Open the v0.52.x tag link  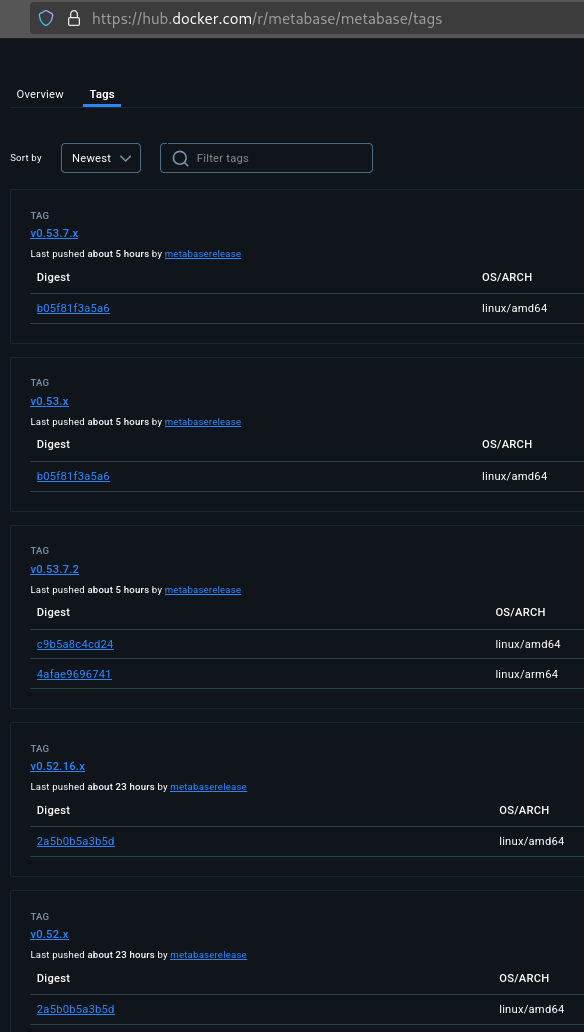pyautogui.click(x=49, y=934)
